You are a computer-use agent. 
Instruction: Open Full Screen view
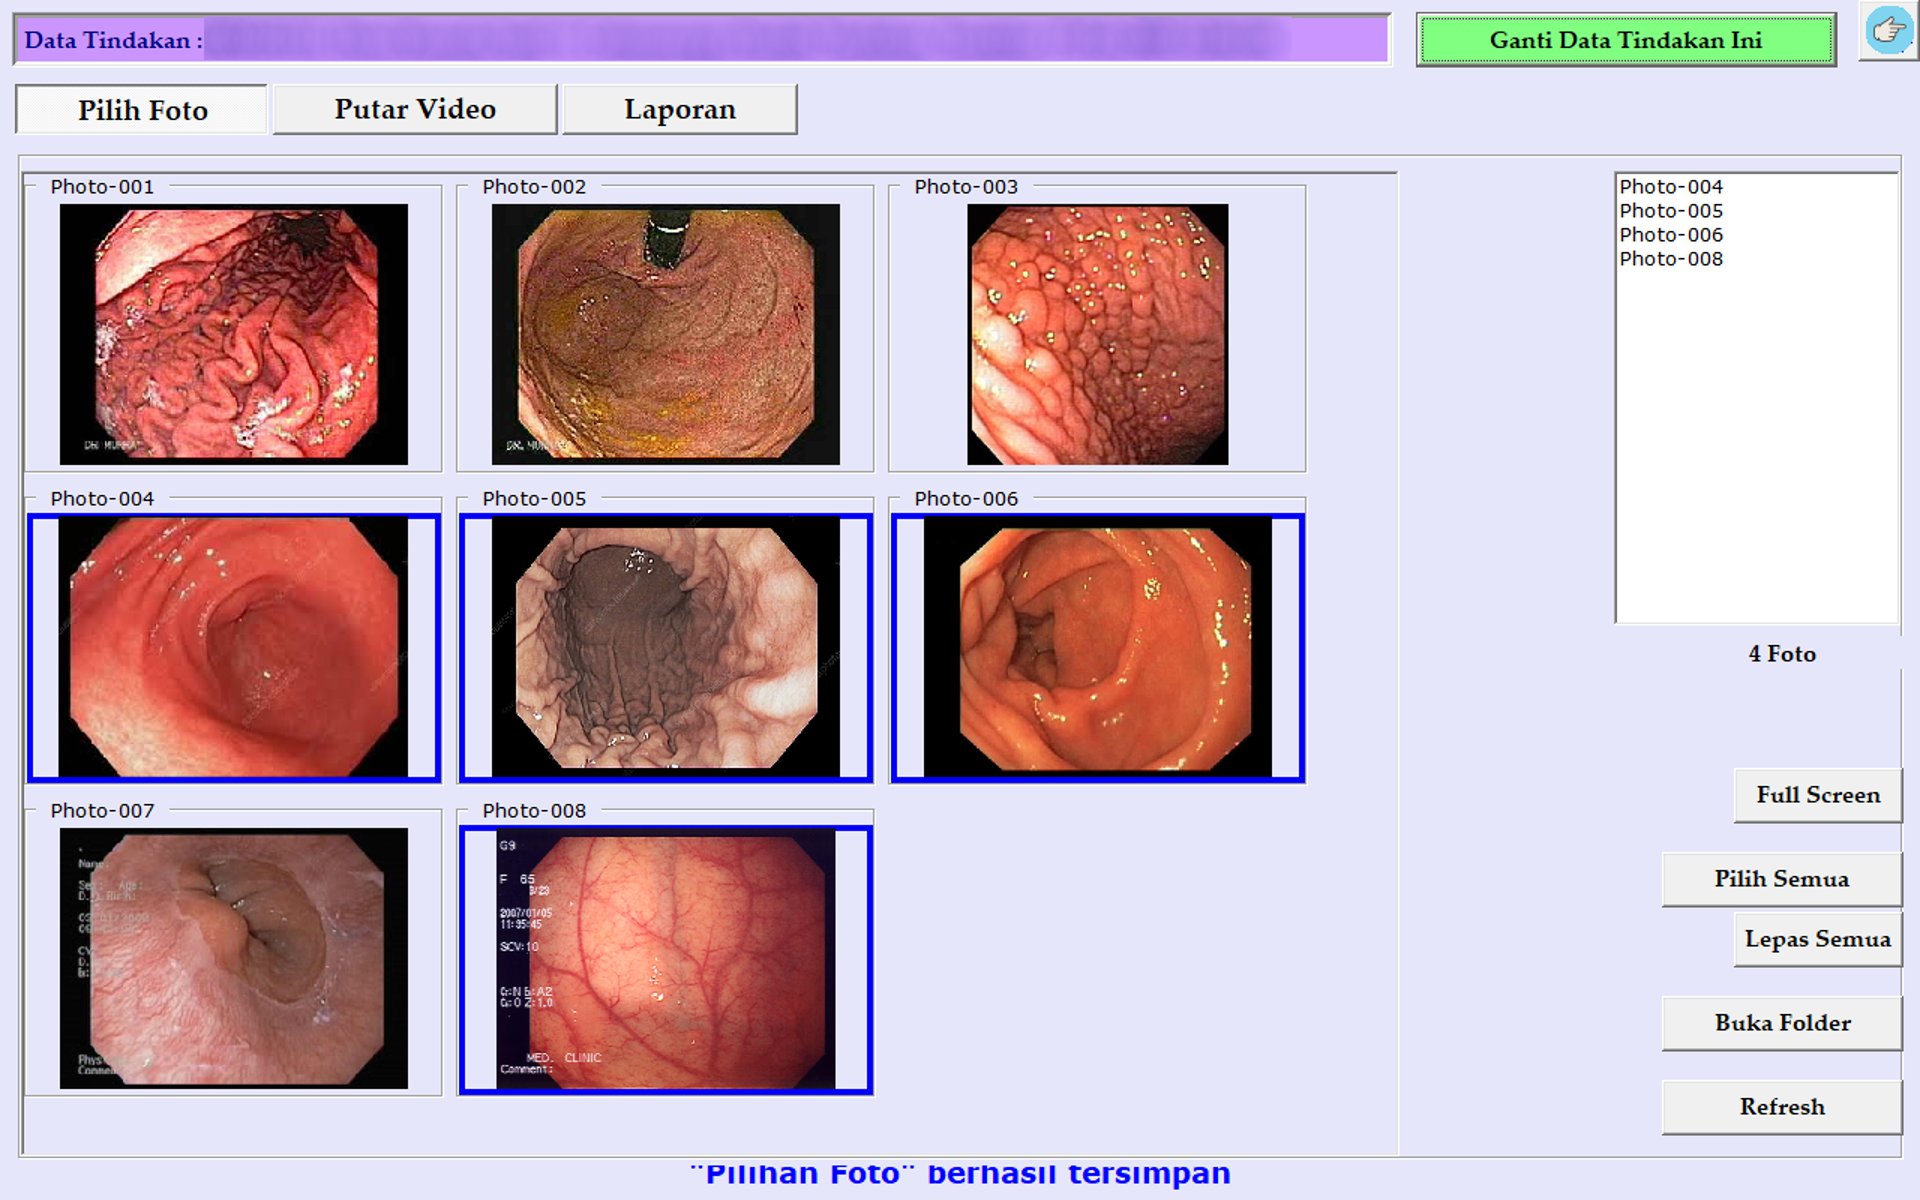click(1817, 795)
